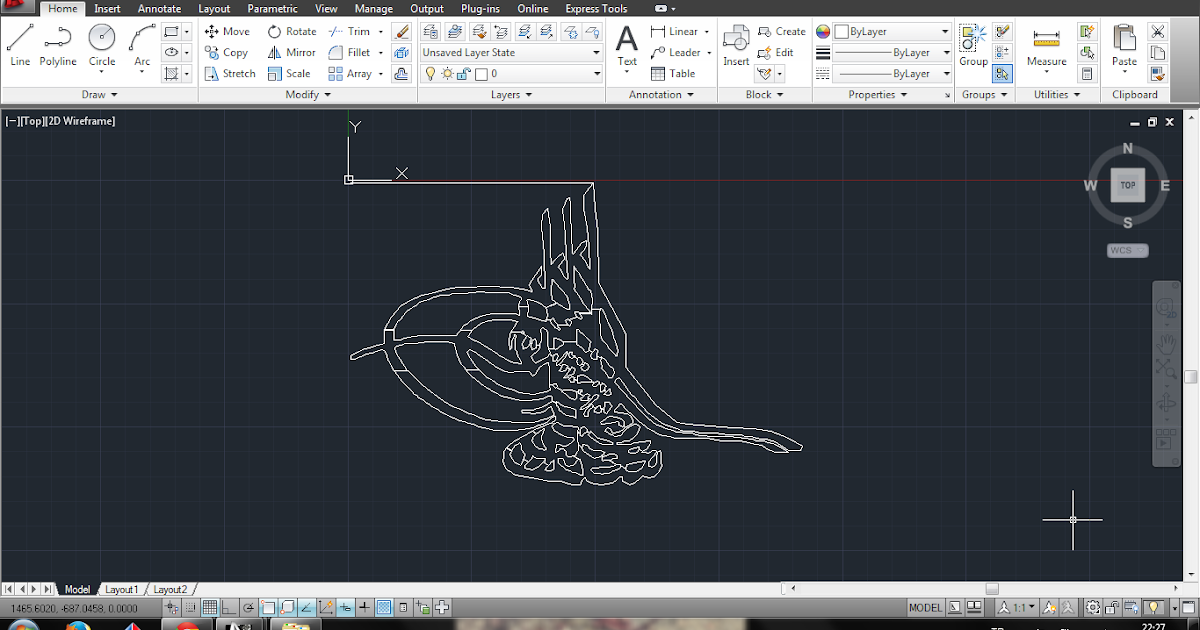Activate the Rotate command
Viewport: 1200px width, 630px height.
coord(291,31)
